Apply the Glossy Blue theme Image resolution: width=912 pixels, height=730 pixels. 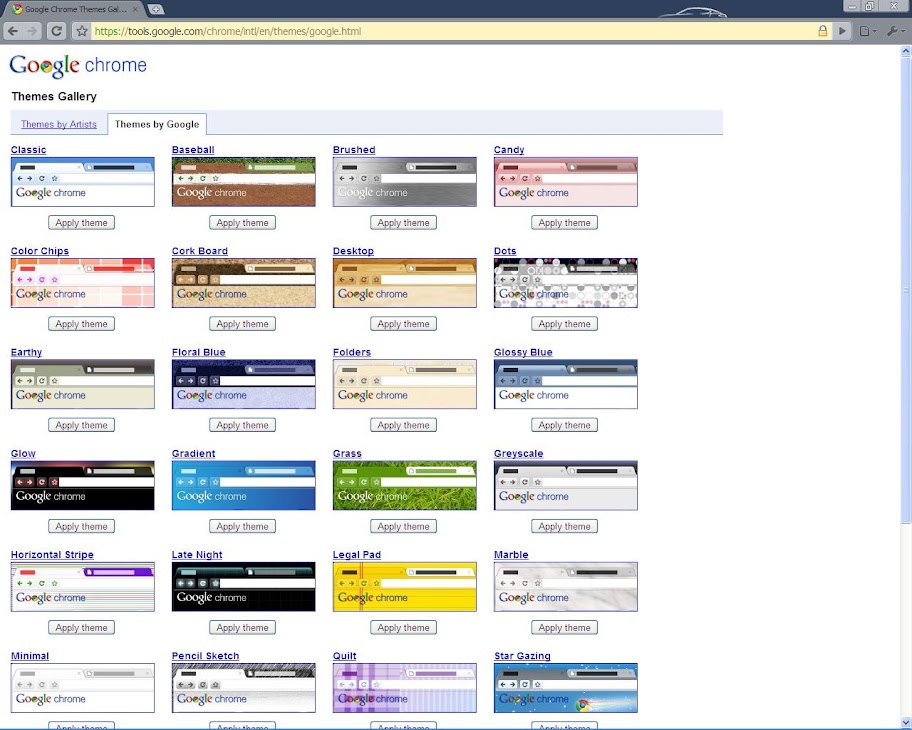564,425
